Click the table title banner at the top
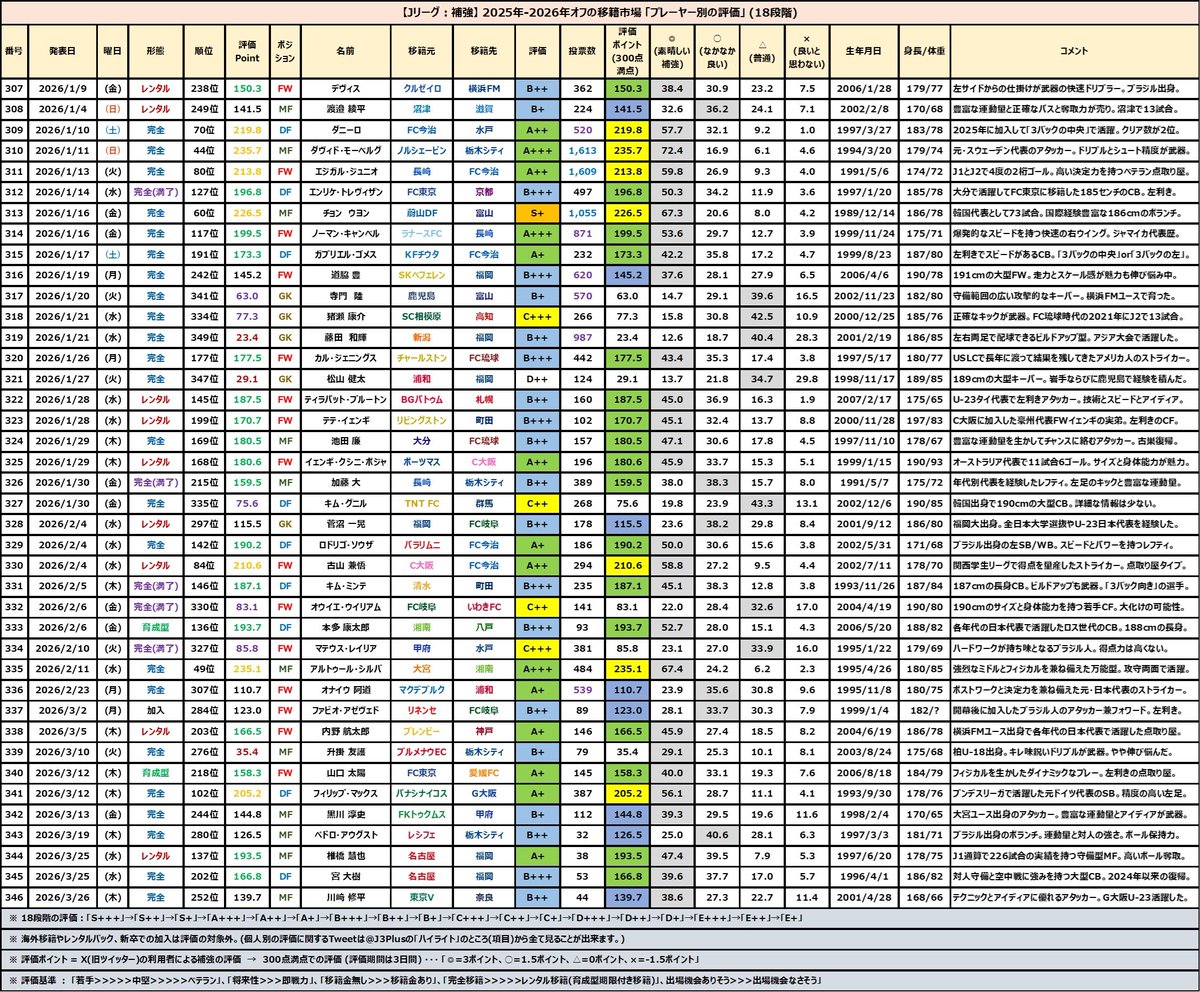Image resolution: width=1200 pixels, height=992 pixels. pos(600,12)
